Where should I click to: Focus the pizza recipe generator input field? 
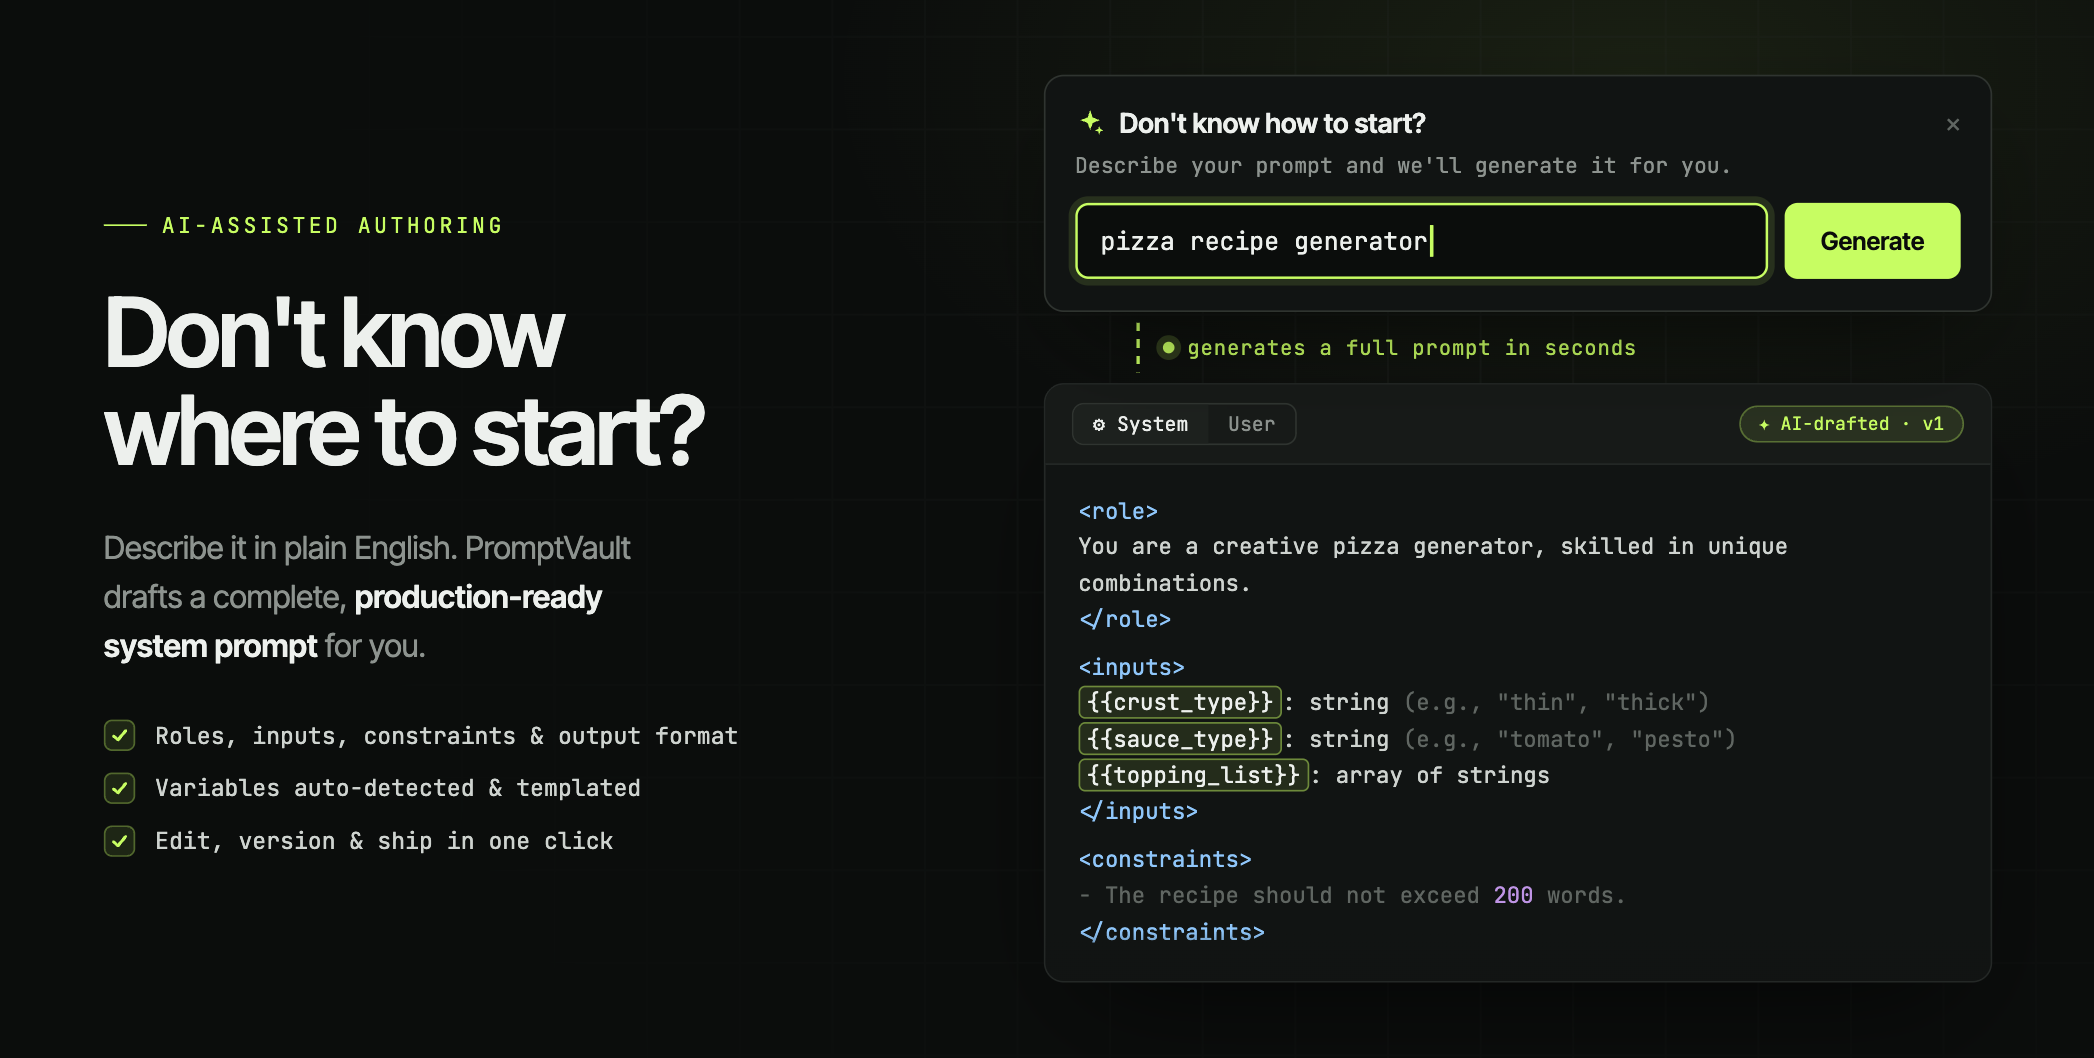[1421, 241]
